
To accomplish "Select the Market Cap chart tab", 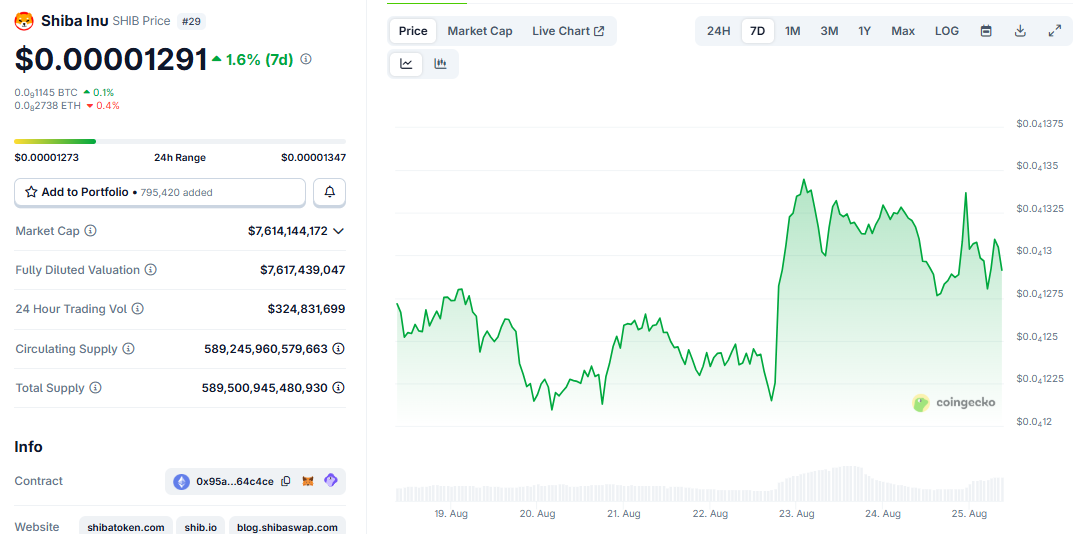I will pyautogui.click(x=480, y=31).
